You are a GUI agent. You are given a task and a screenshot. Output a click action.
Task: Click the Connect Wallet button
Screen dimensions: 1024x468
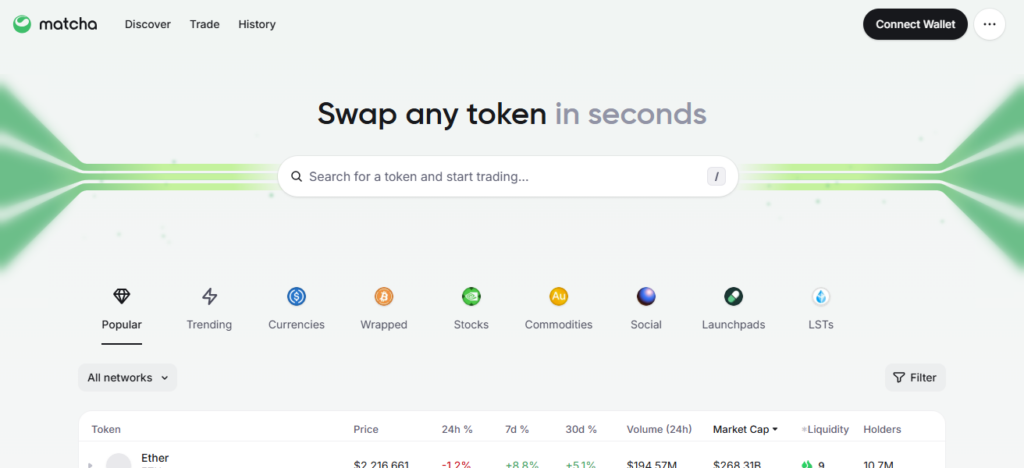click(x=915, y=24)
